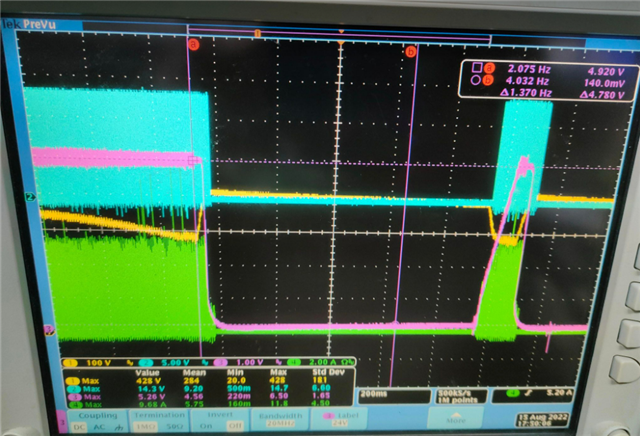This screenshot has width=640, height=436.
Task: Click cursor a frequency value 2.075 Hz
Action: click(529, 69)
